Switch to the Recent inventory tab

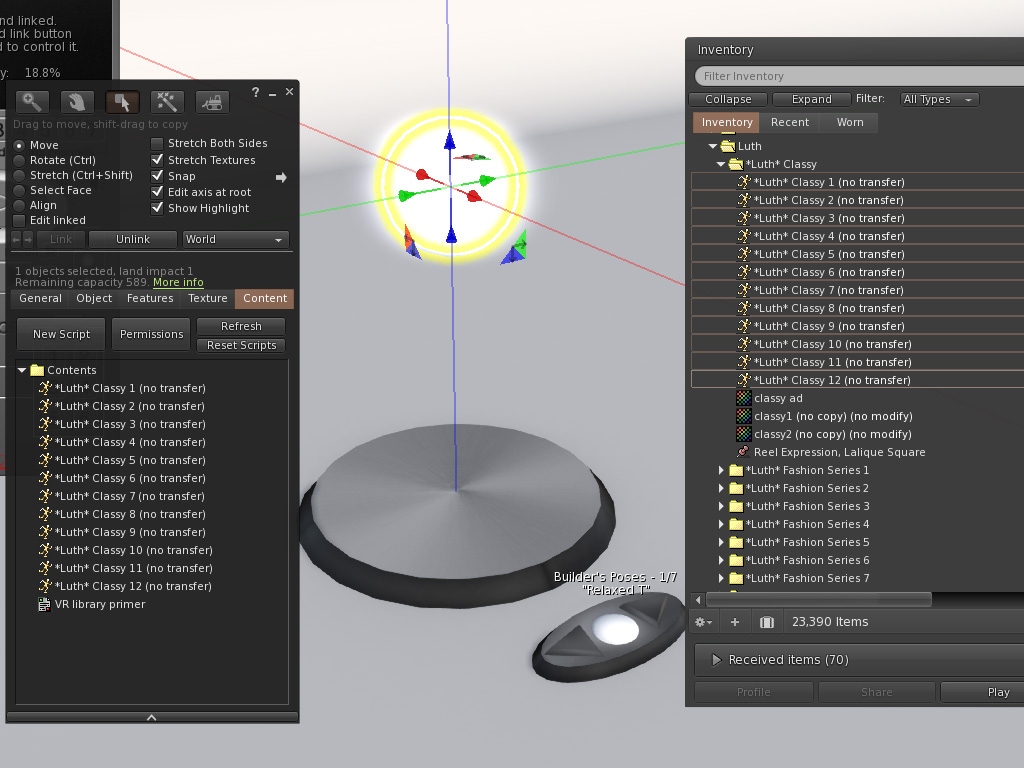[790, 122]
